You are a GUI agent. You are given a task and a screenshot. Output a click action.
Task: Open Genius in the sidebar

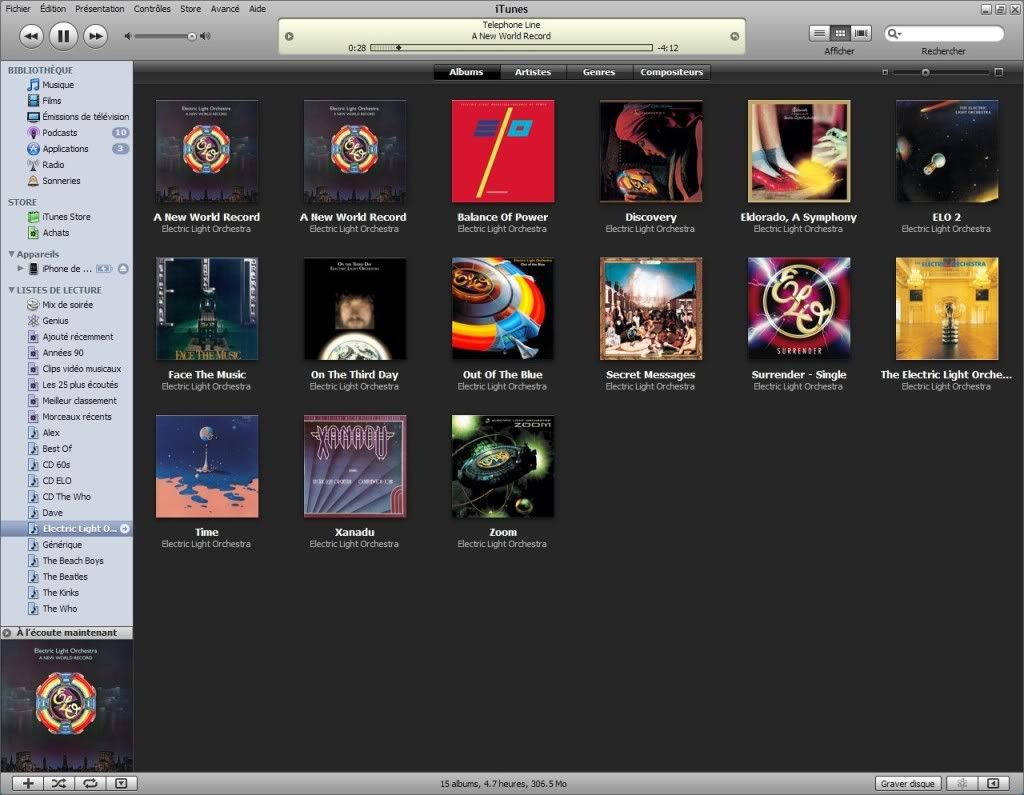pos(55,321)
